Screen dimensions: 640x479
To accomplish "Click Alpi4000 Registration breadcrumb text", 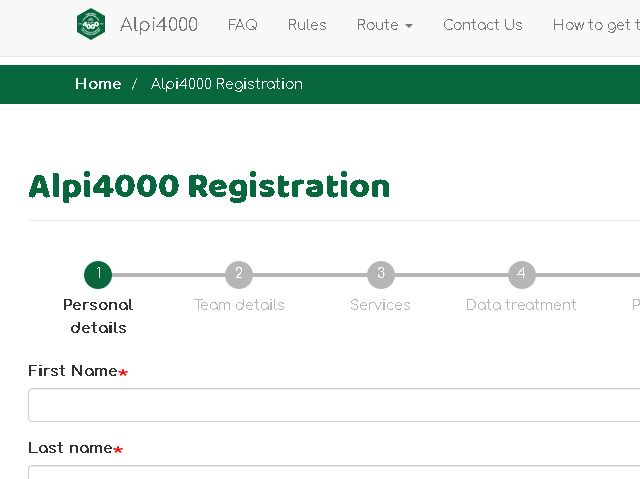I will coord(227,84).
